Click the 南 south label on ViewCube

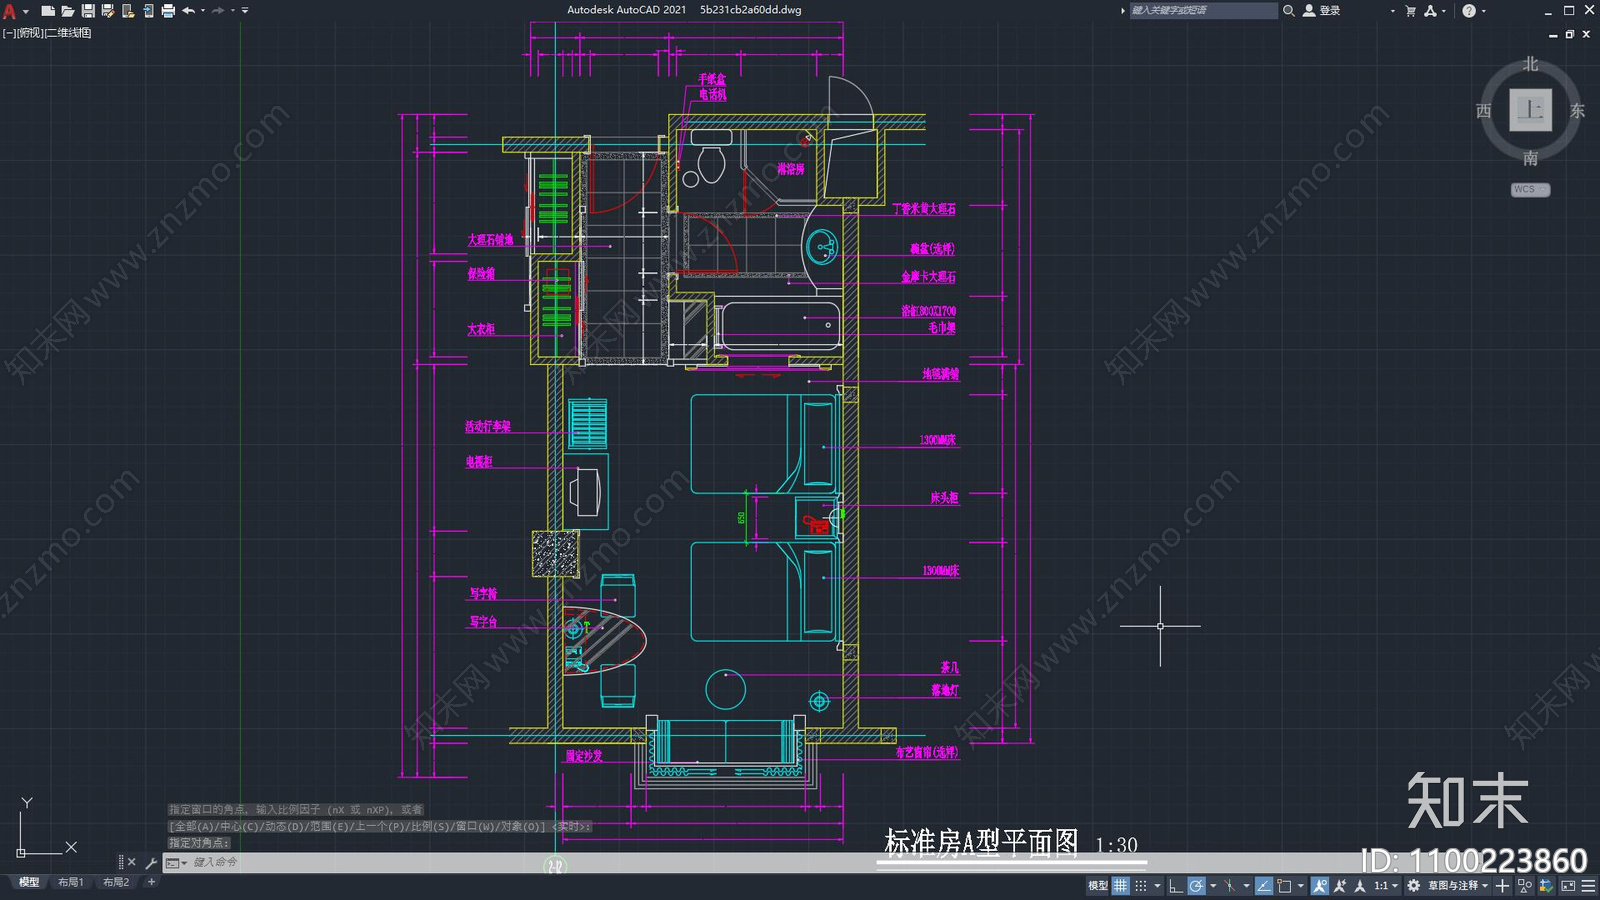click(1530, 158)
